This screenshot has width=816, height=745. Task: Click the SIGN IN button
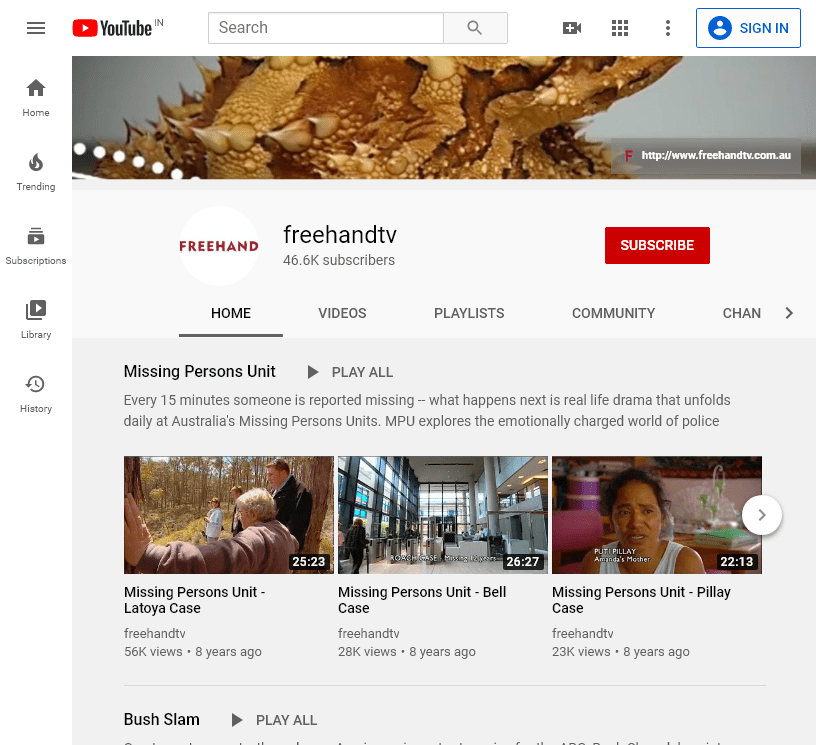(x=748, y=28)
